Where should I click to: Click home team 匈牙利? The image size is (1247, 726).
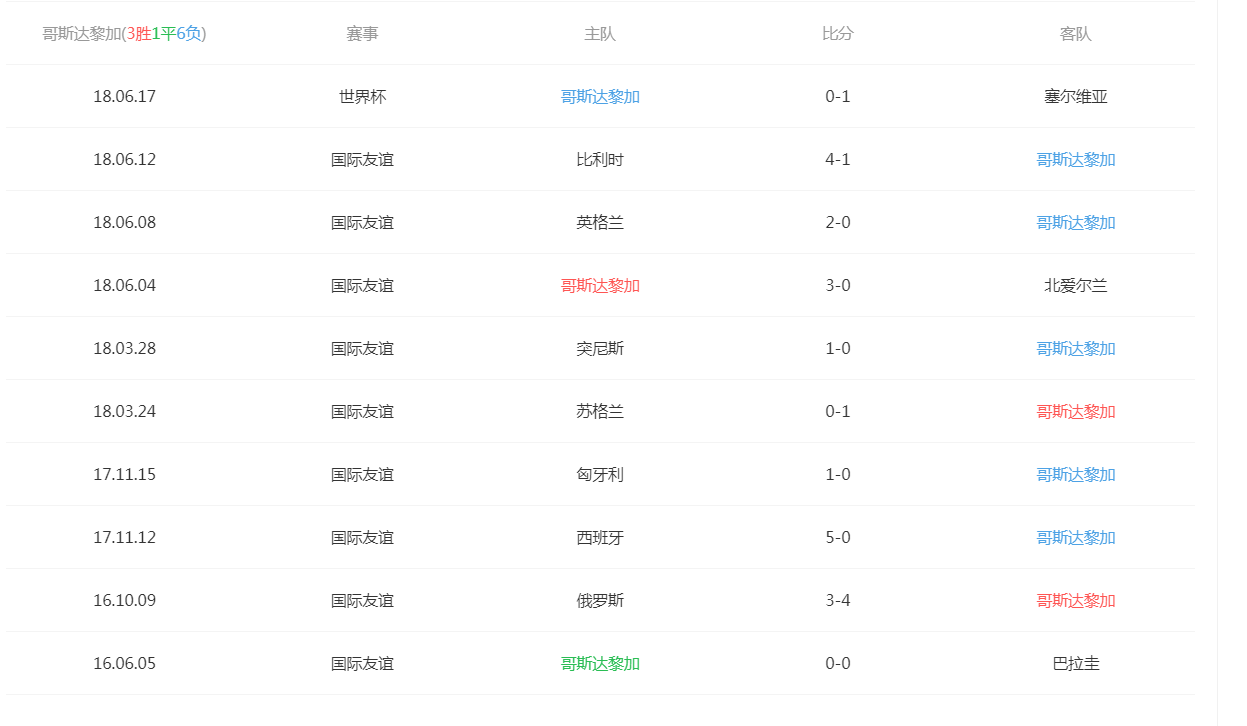click(600, 475)
